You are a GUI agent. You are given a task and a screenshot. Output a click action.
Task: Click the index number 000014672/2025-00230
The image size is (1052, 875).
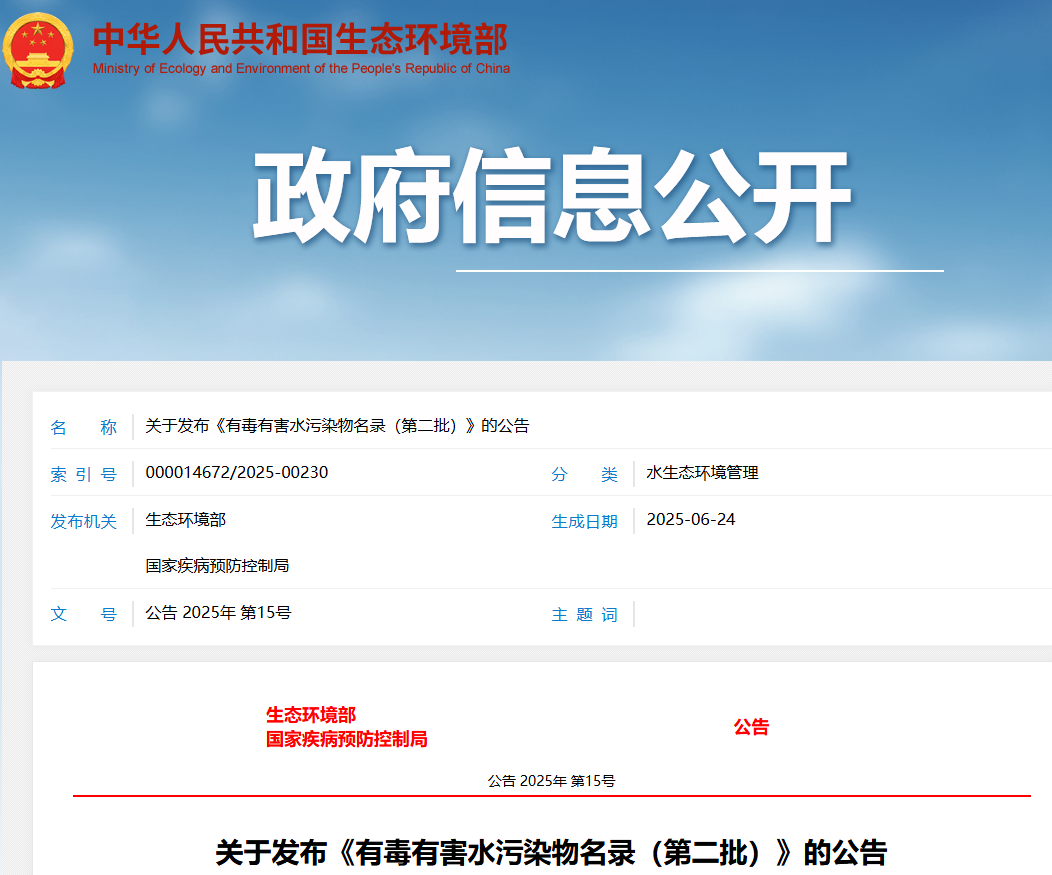(x=237, y=473)
